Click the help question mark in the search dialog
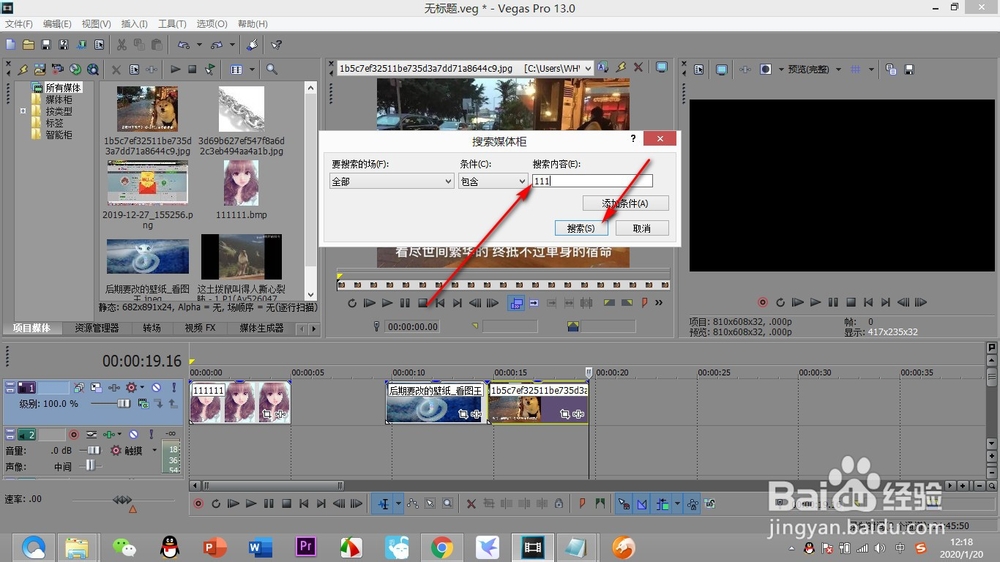The height and width of the screenshot is (562, 1000). coord(633,138)
